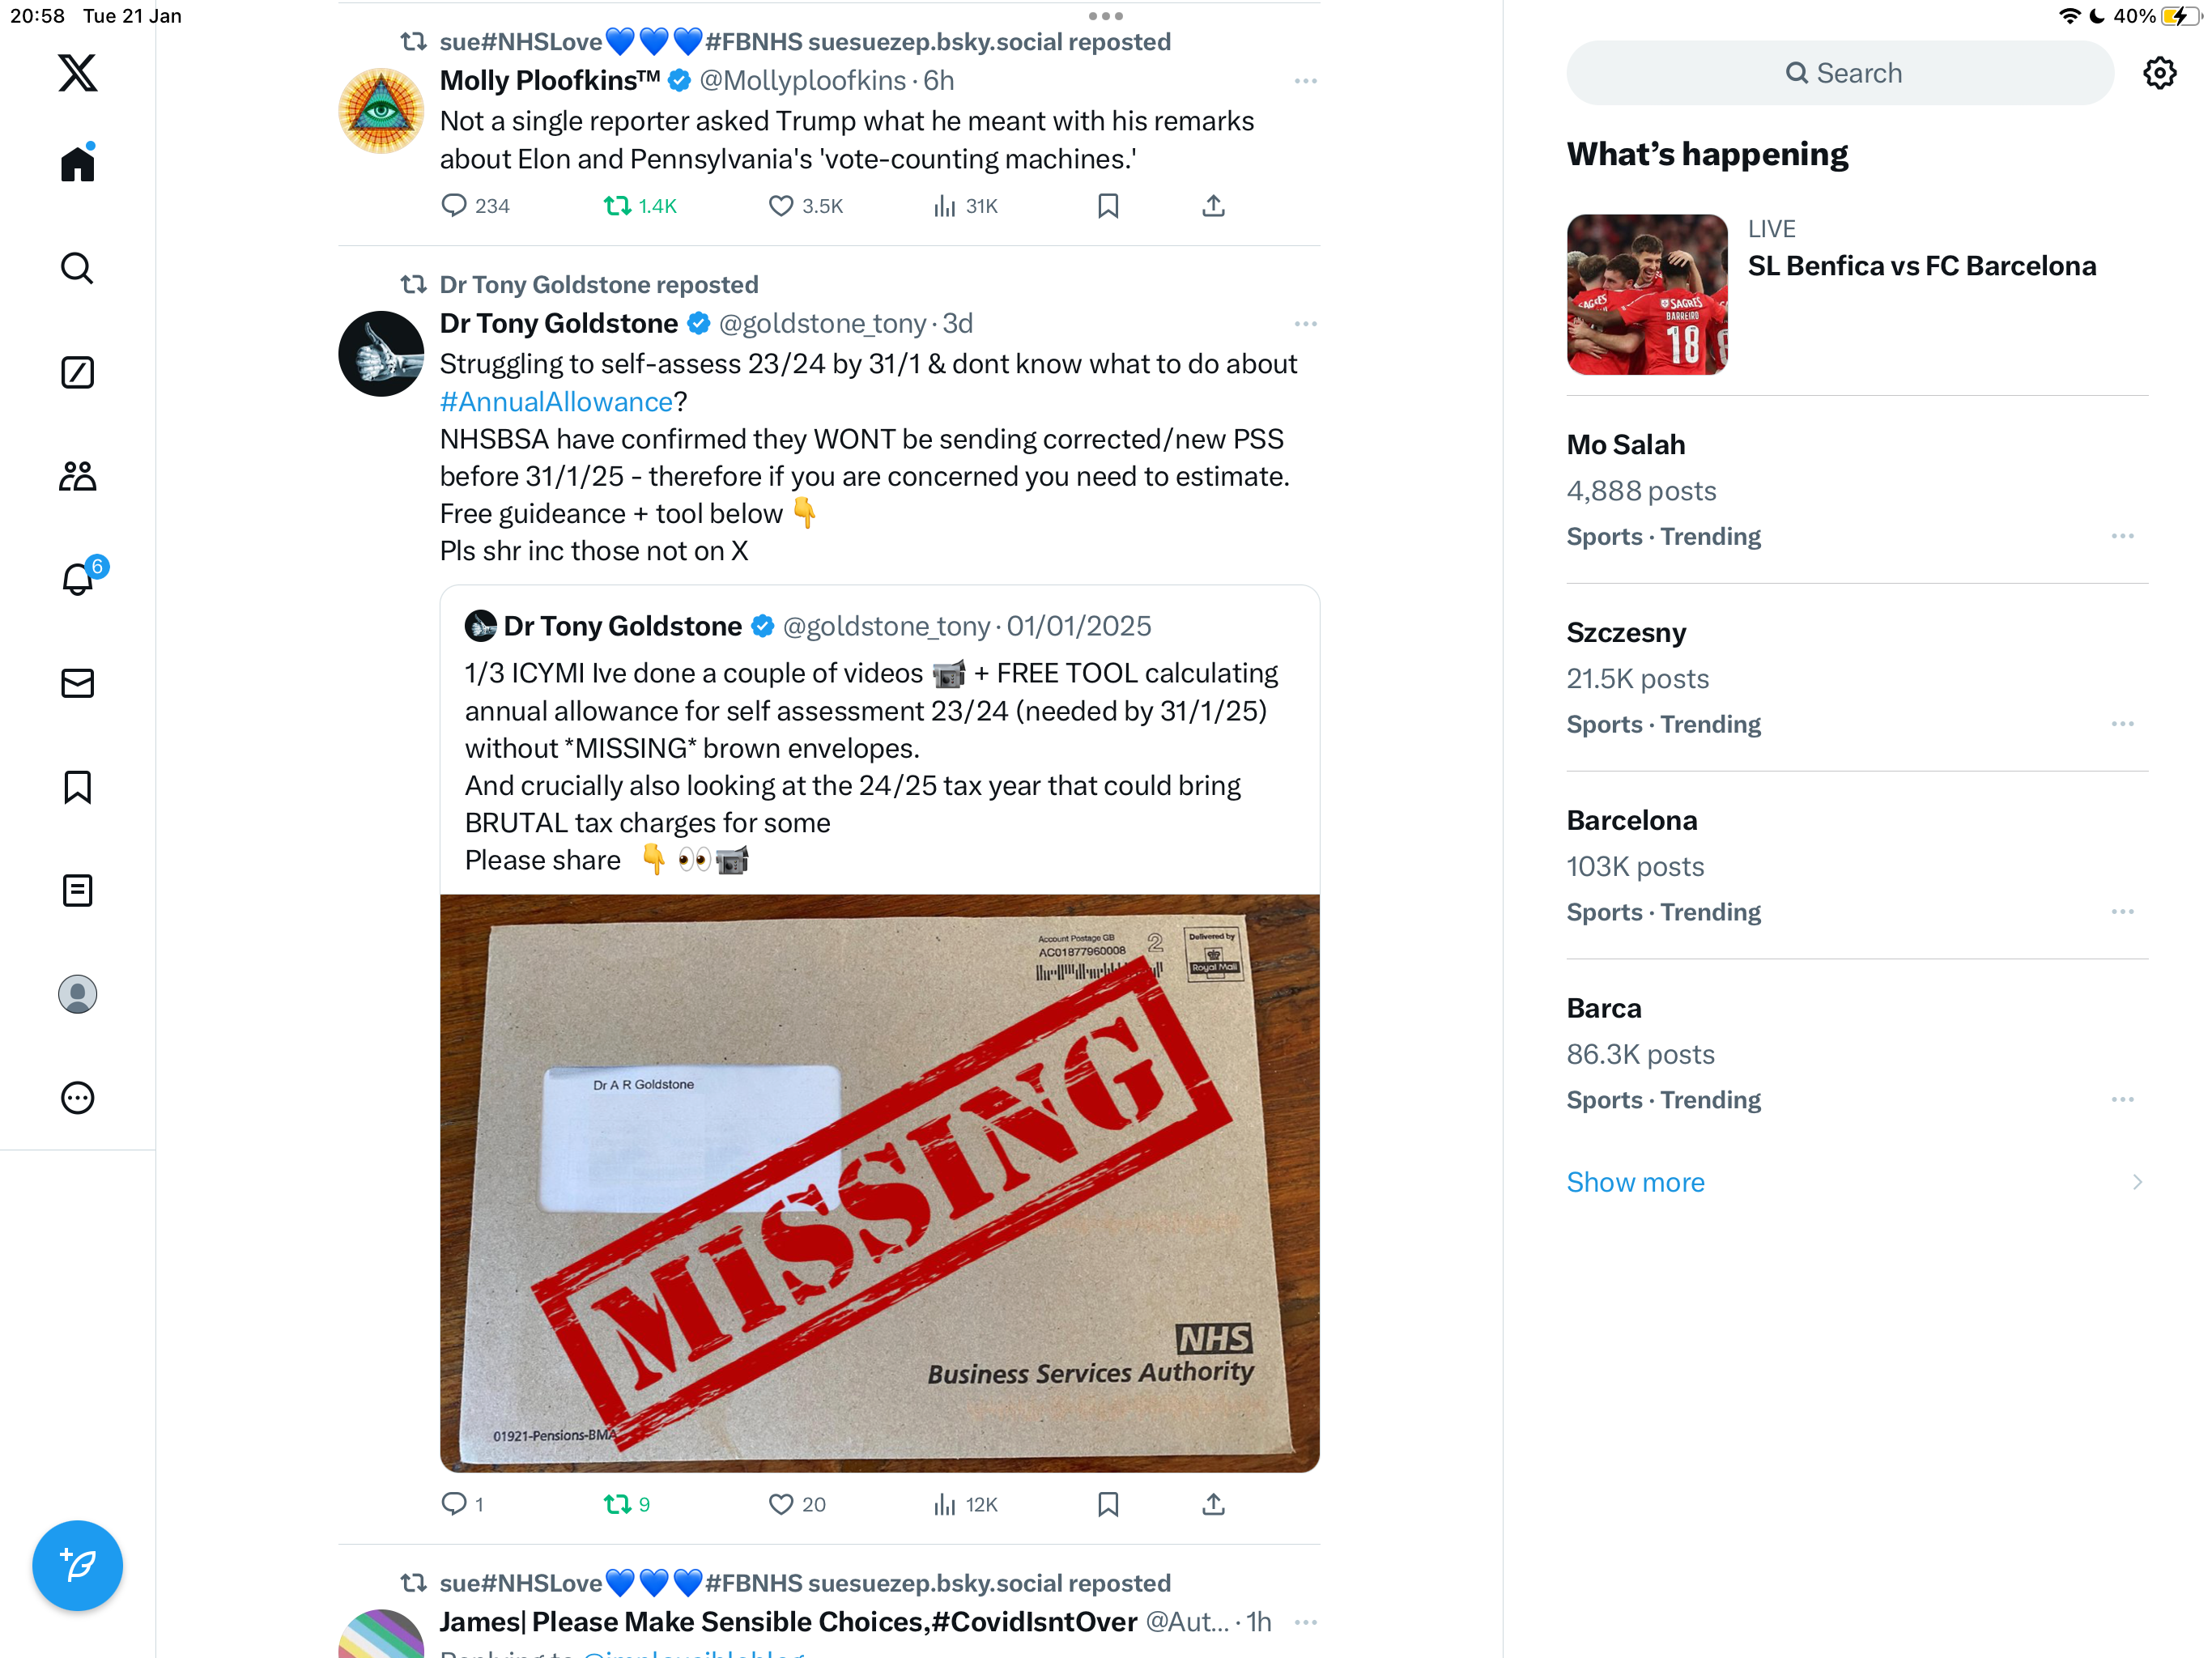Focus the Search input field
The image size is (2212, 1658).
[1840, 73]
